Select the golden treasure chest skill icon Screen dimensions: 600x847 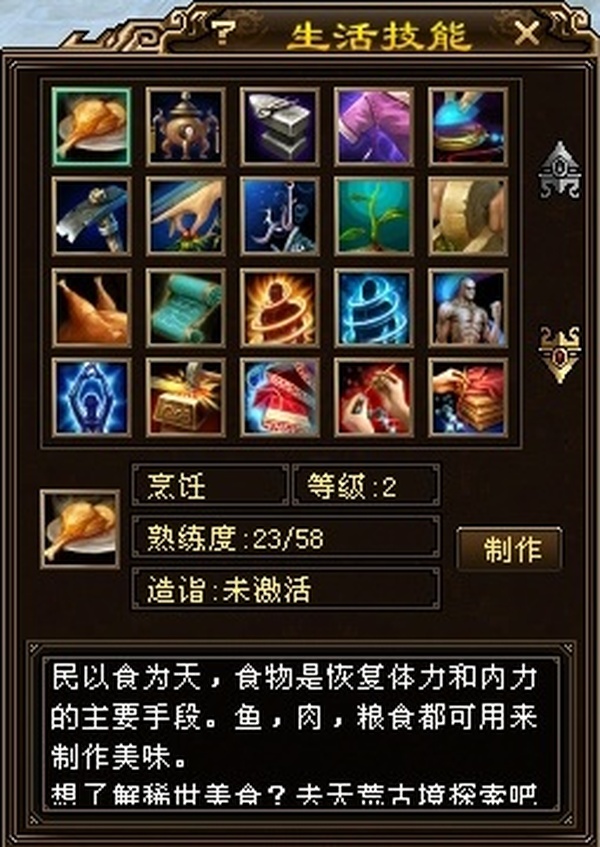pyautogui.click(x=185, y=398)
